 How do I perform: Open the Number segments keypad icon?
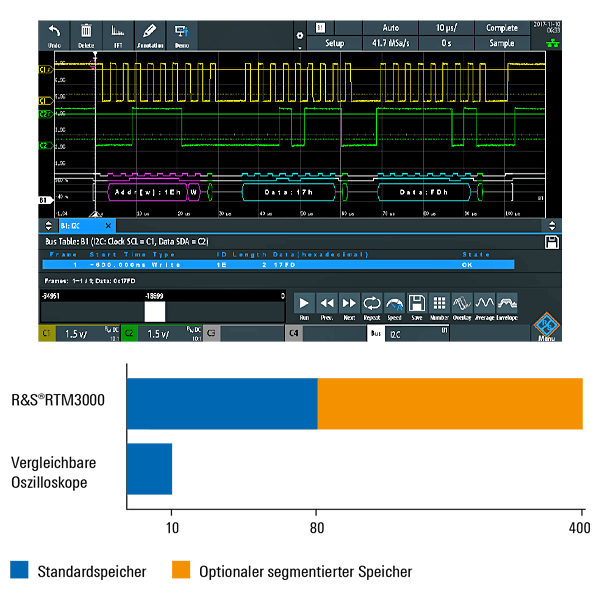pos(439,307)
